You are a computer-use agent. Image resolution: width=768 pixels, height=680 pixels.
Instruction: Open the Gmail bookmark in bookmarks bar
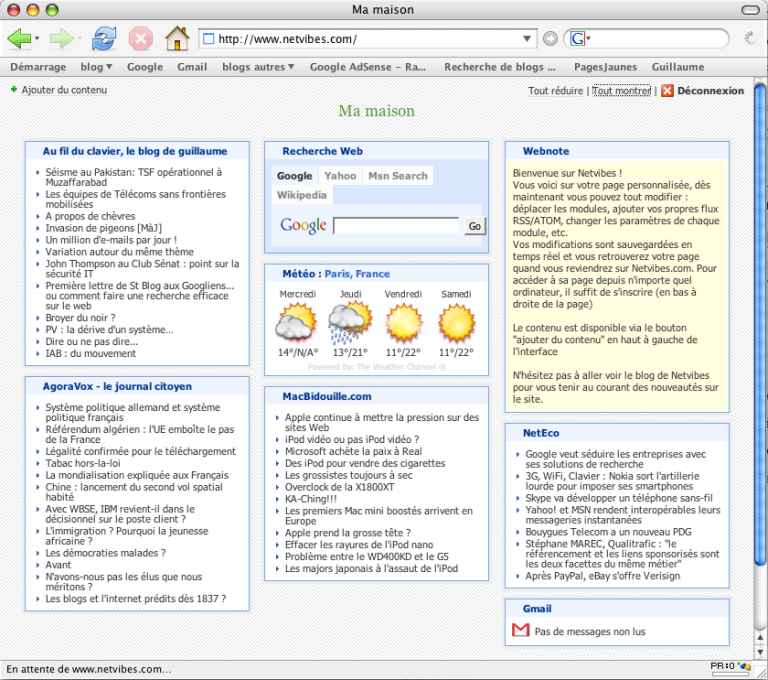[192, 67]
